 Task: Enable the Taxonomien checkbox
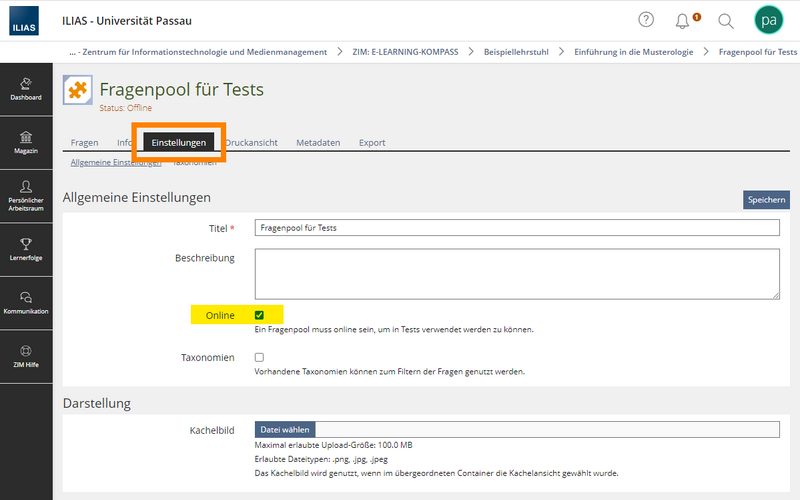click(259, 357)
